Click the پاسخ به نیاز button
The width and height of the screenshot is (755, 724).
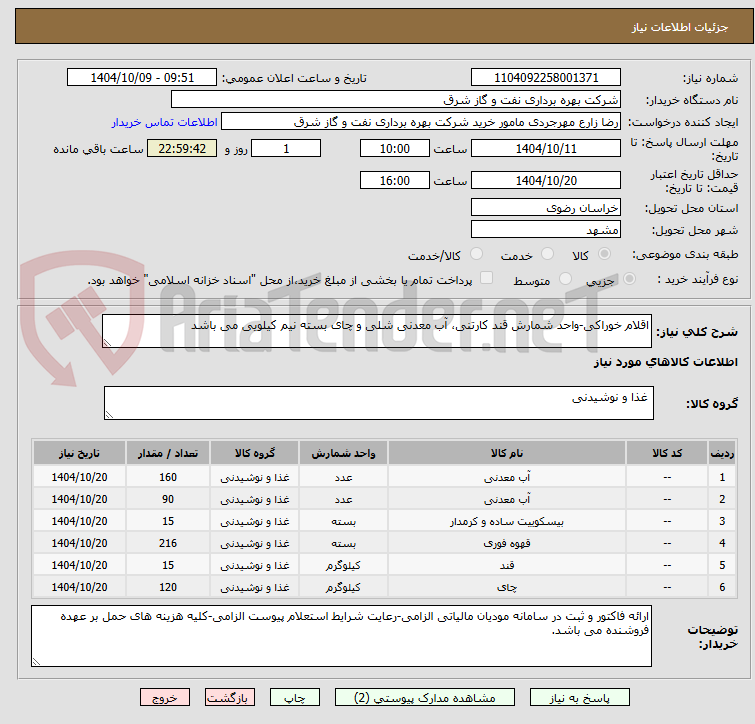point(579,698)
